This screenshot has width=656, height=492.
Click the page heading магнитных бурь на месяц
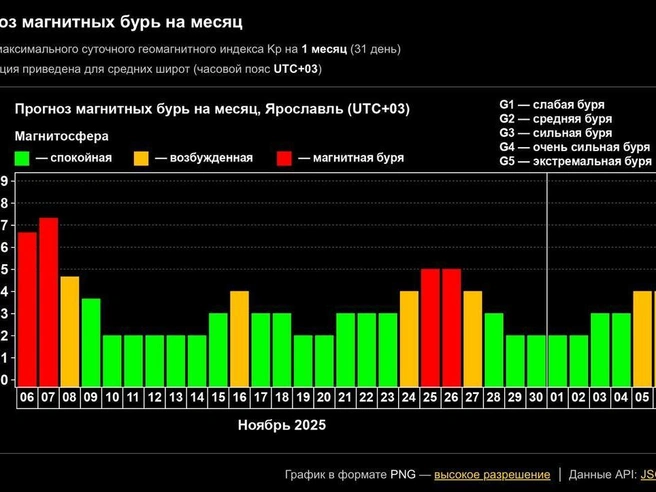coord(132,23)
